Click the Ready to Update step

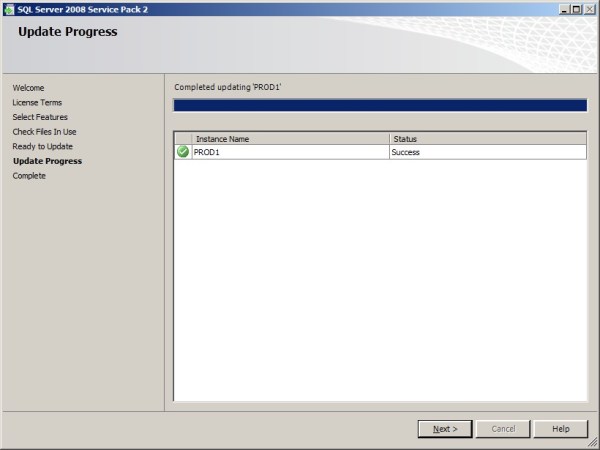tap(42, 146)
